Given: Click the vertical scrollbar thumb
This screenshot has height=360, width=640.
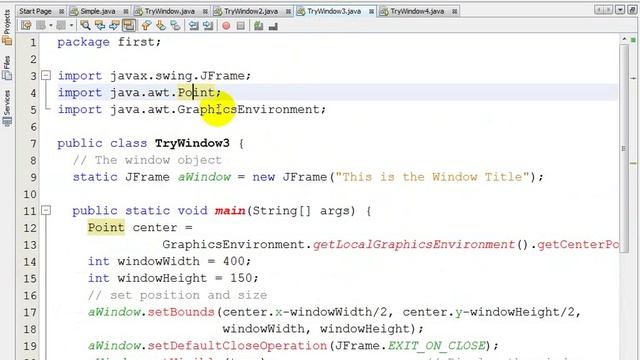Looking at the screenshot, I should (624, 149).
